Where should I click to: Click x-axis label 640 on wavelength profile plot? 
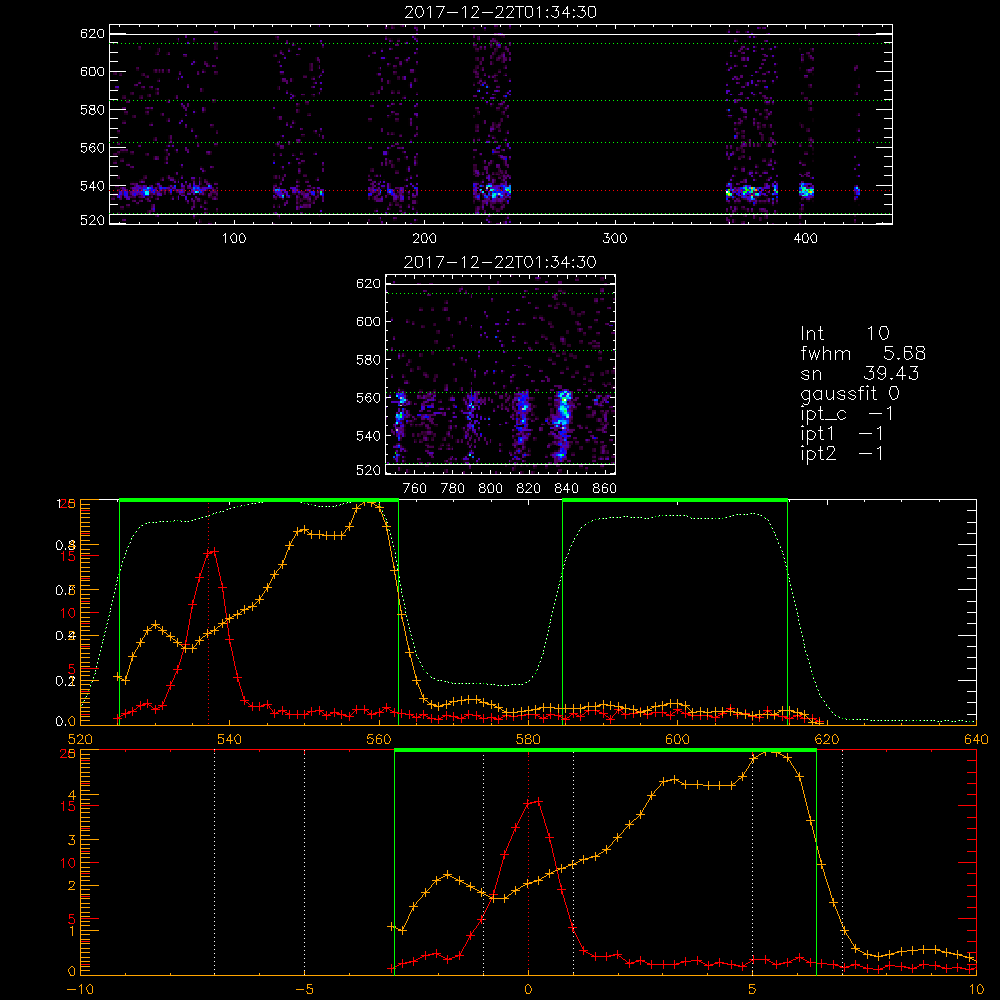[x=976, y=739]
